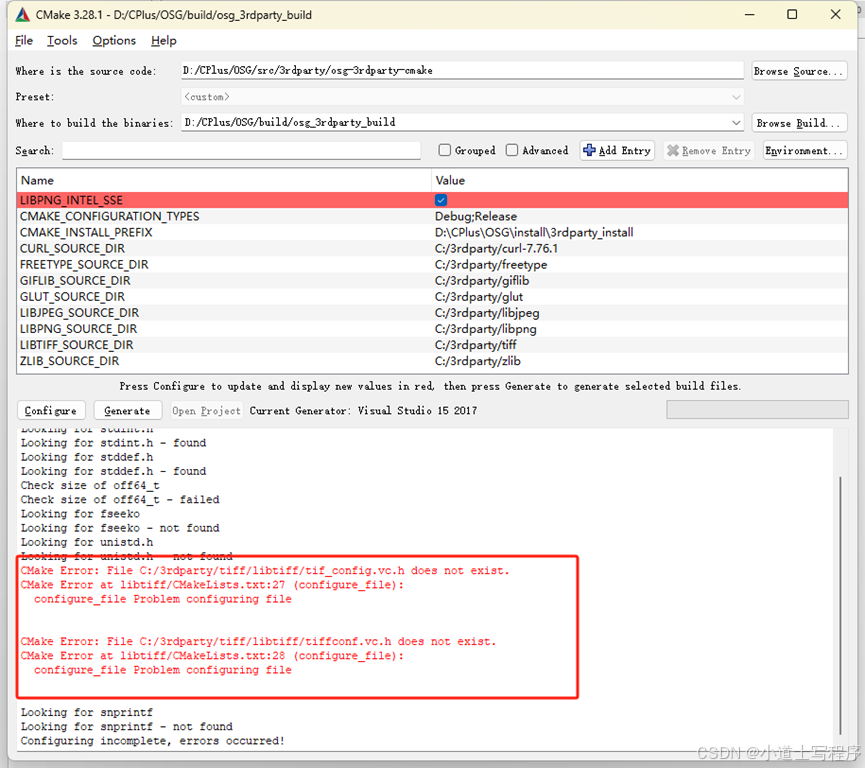This screenshot has height=768, width=865.
Task: Open the build binaries path dropdown
Action: point(737,122)
